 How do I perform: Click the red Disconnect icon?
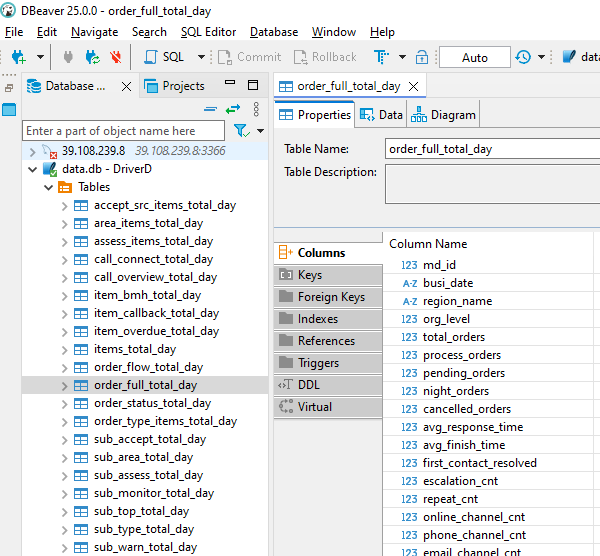(116, 57)
